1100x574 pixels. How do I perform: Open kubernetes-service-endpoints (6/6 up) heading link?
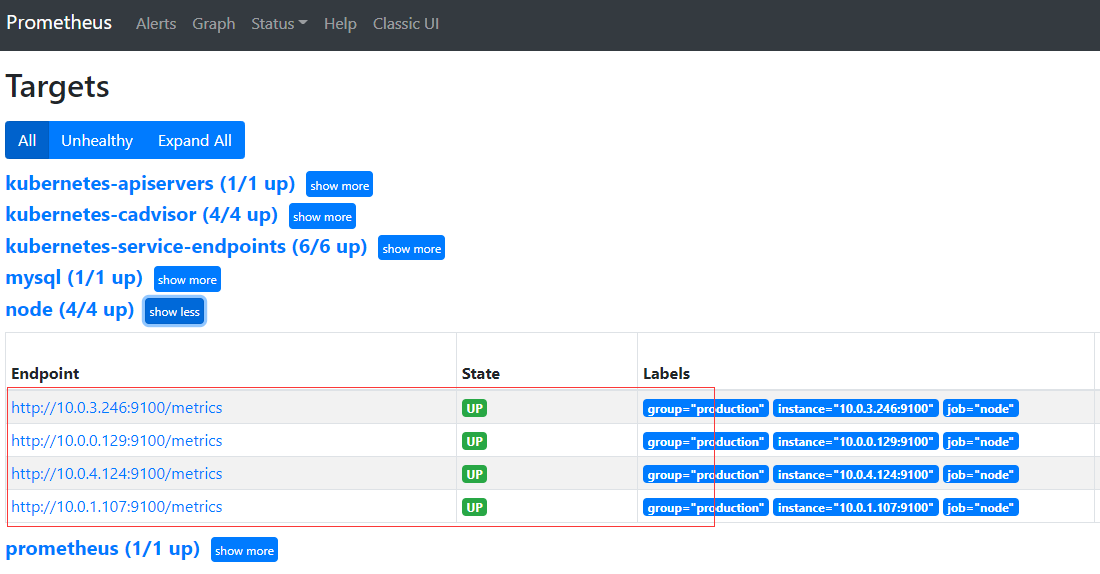coord(187,246)
